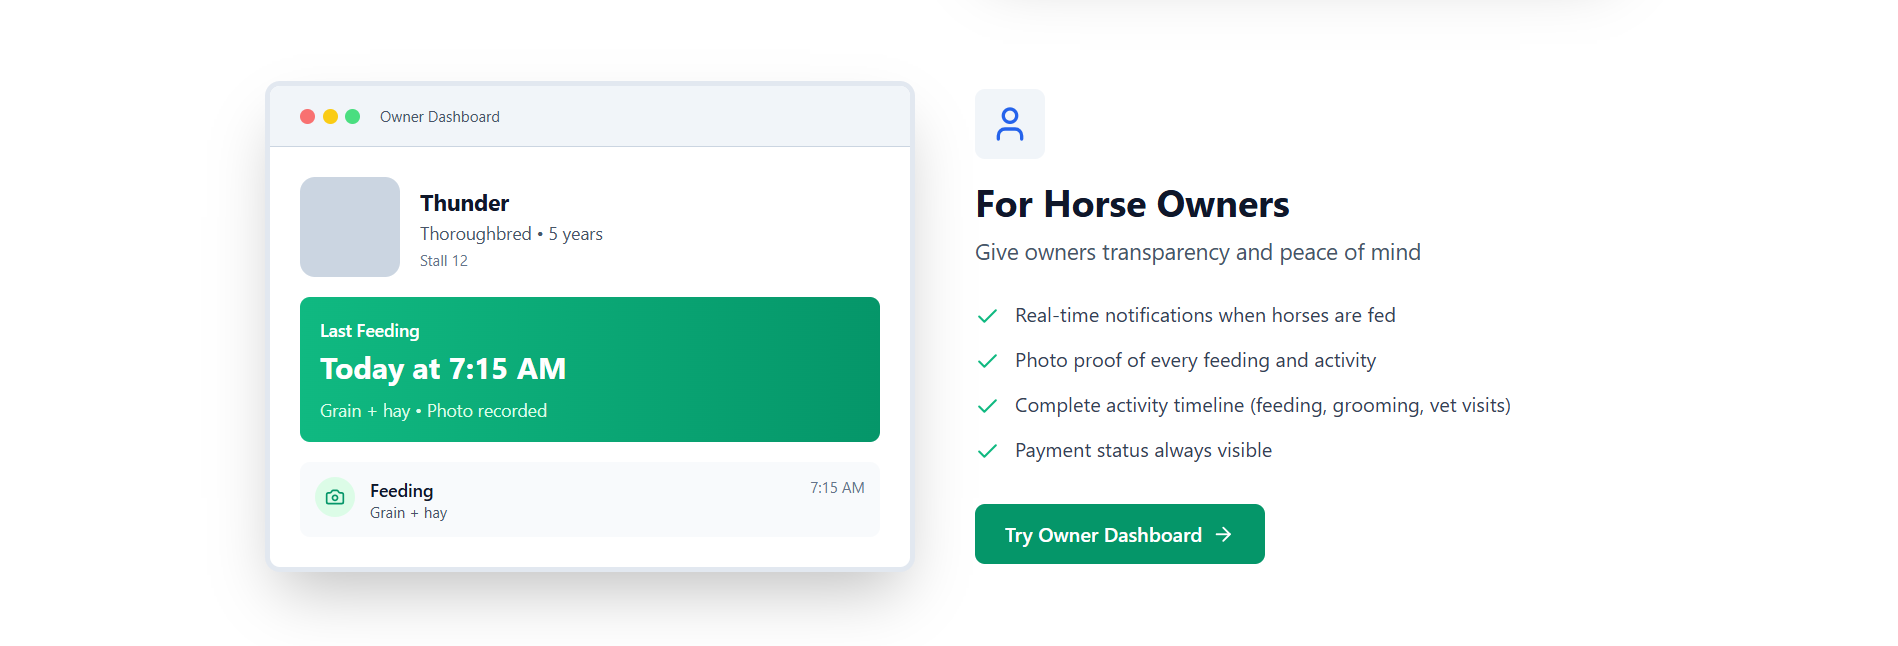Select the green Last Feeding card

(x=589, y=369)
